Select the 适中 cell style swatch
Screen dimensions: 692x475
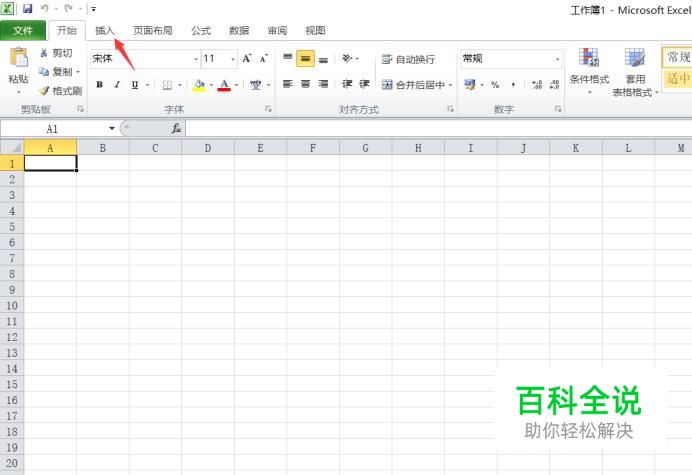point(677,79)
